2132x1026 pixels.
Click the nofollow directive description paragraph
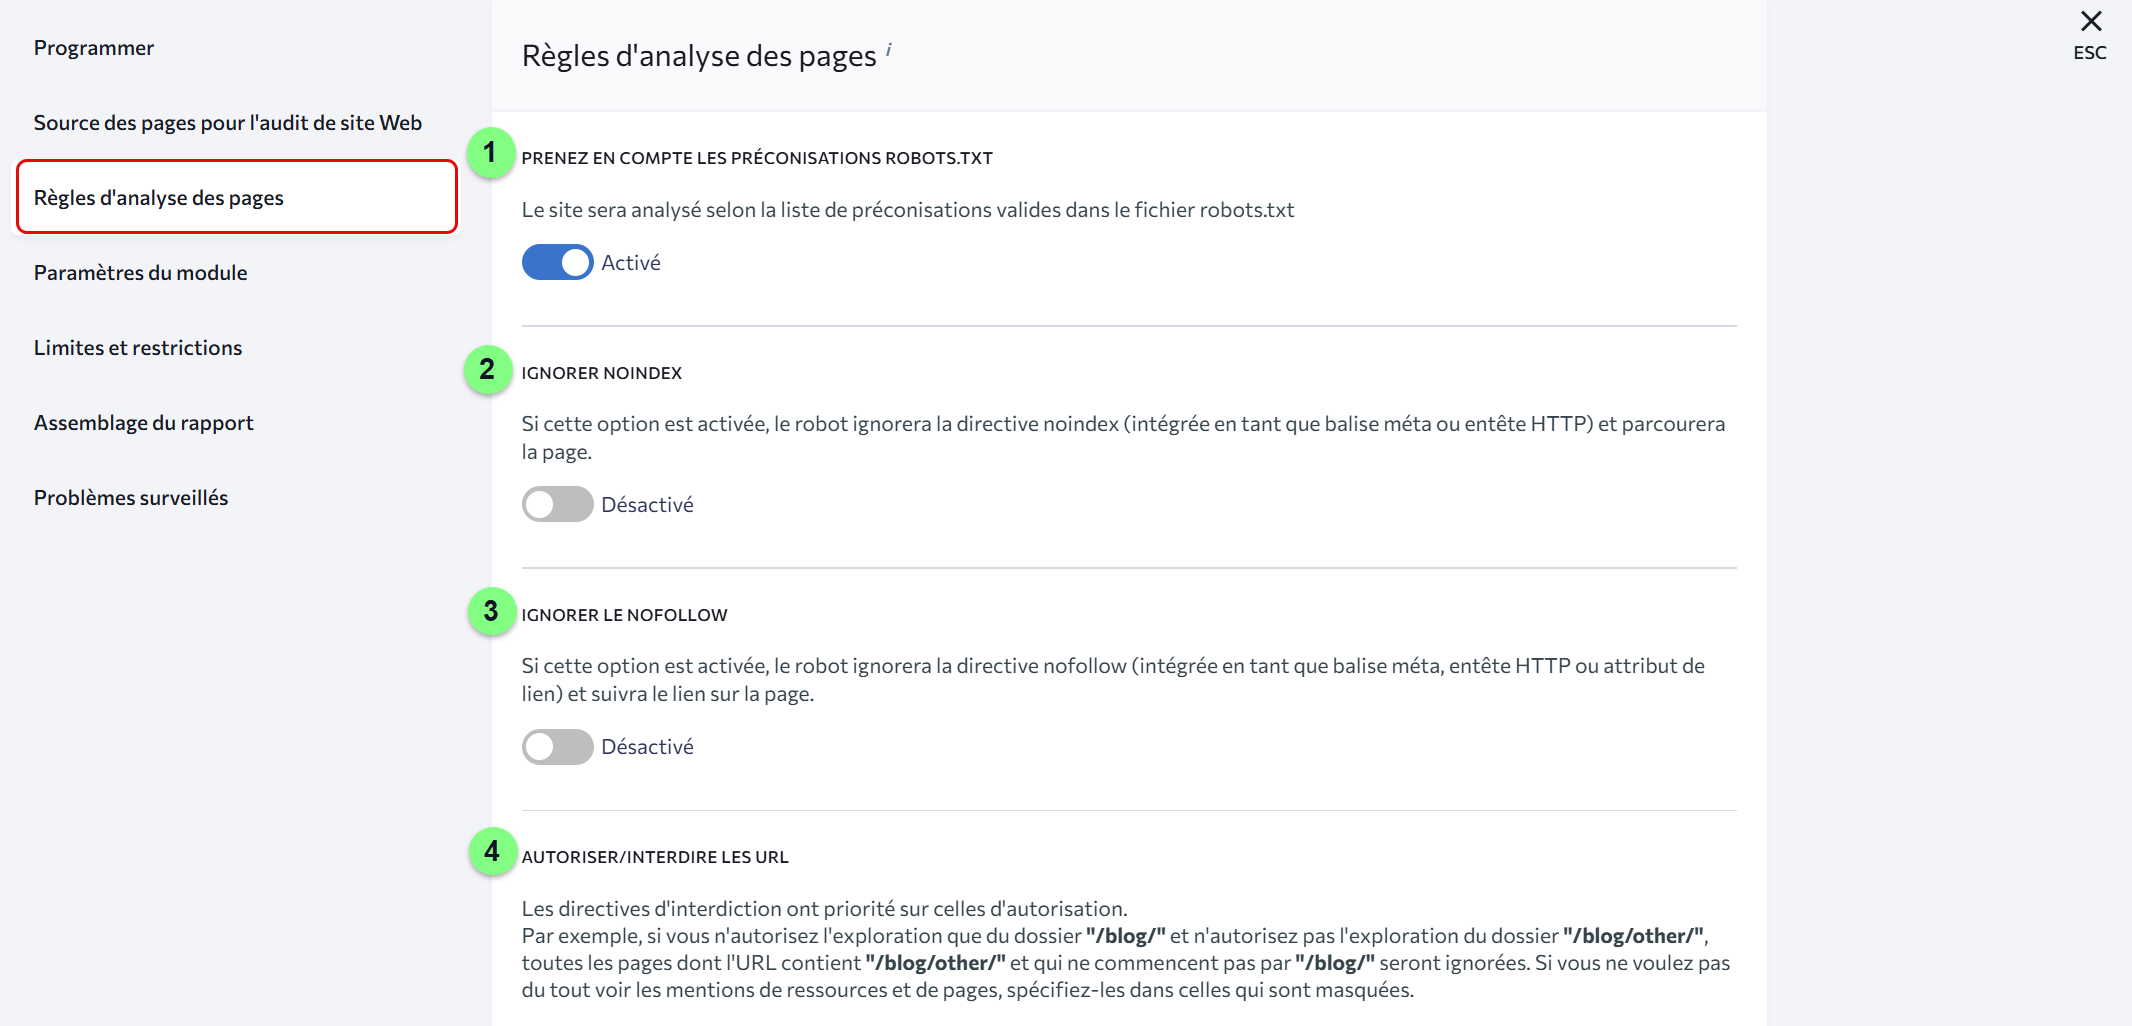tap(1113, 679)
